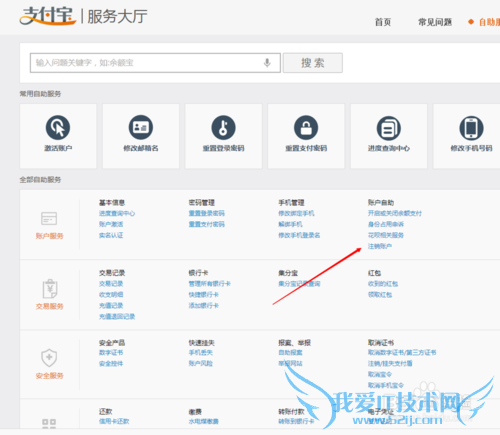Image resolution: width=500 pixels, height=435 pixels.
Task: Click the 交易服务 yen clipboard icon
Action: point(50,289)
